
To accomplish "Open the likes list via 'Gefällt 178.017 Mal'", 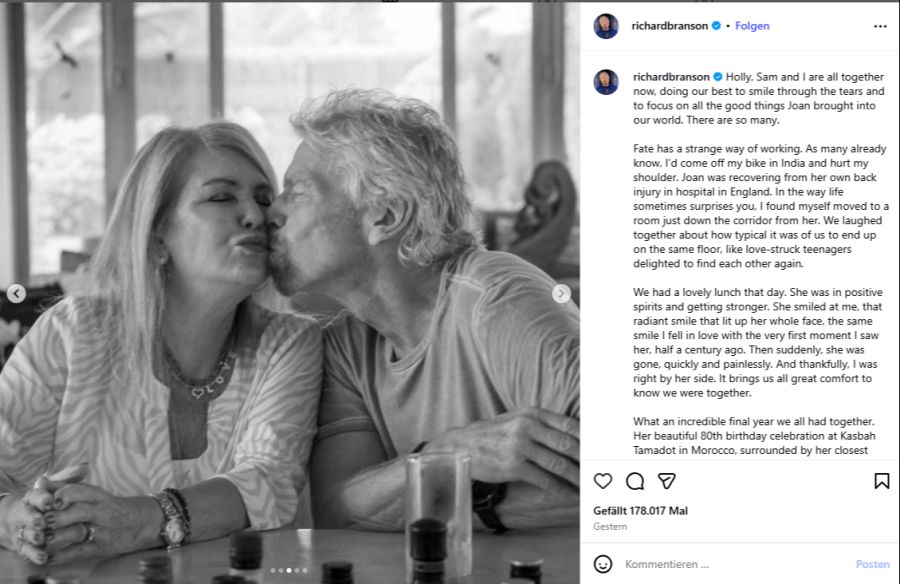I will click(643, 512).
